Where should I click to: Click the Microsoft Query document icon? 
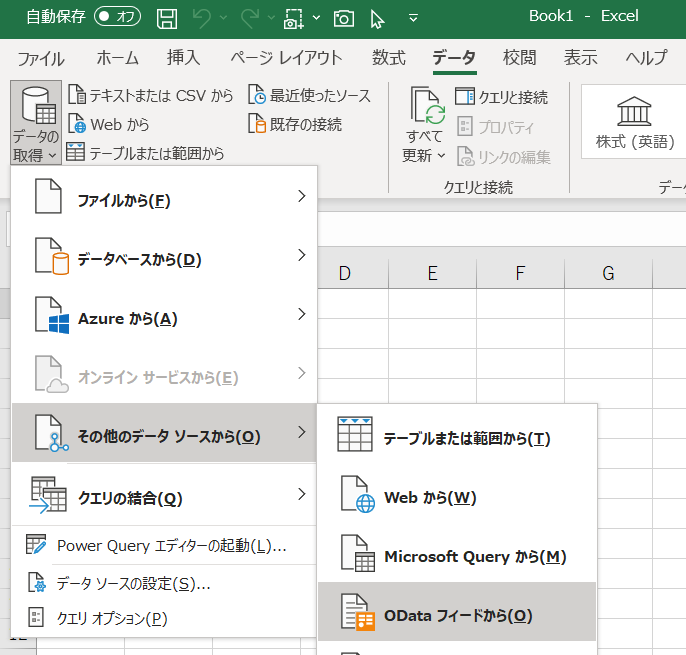click(358, 553)
